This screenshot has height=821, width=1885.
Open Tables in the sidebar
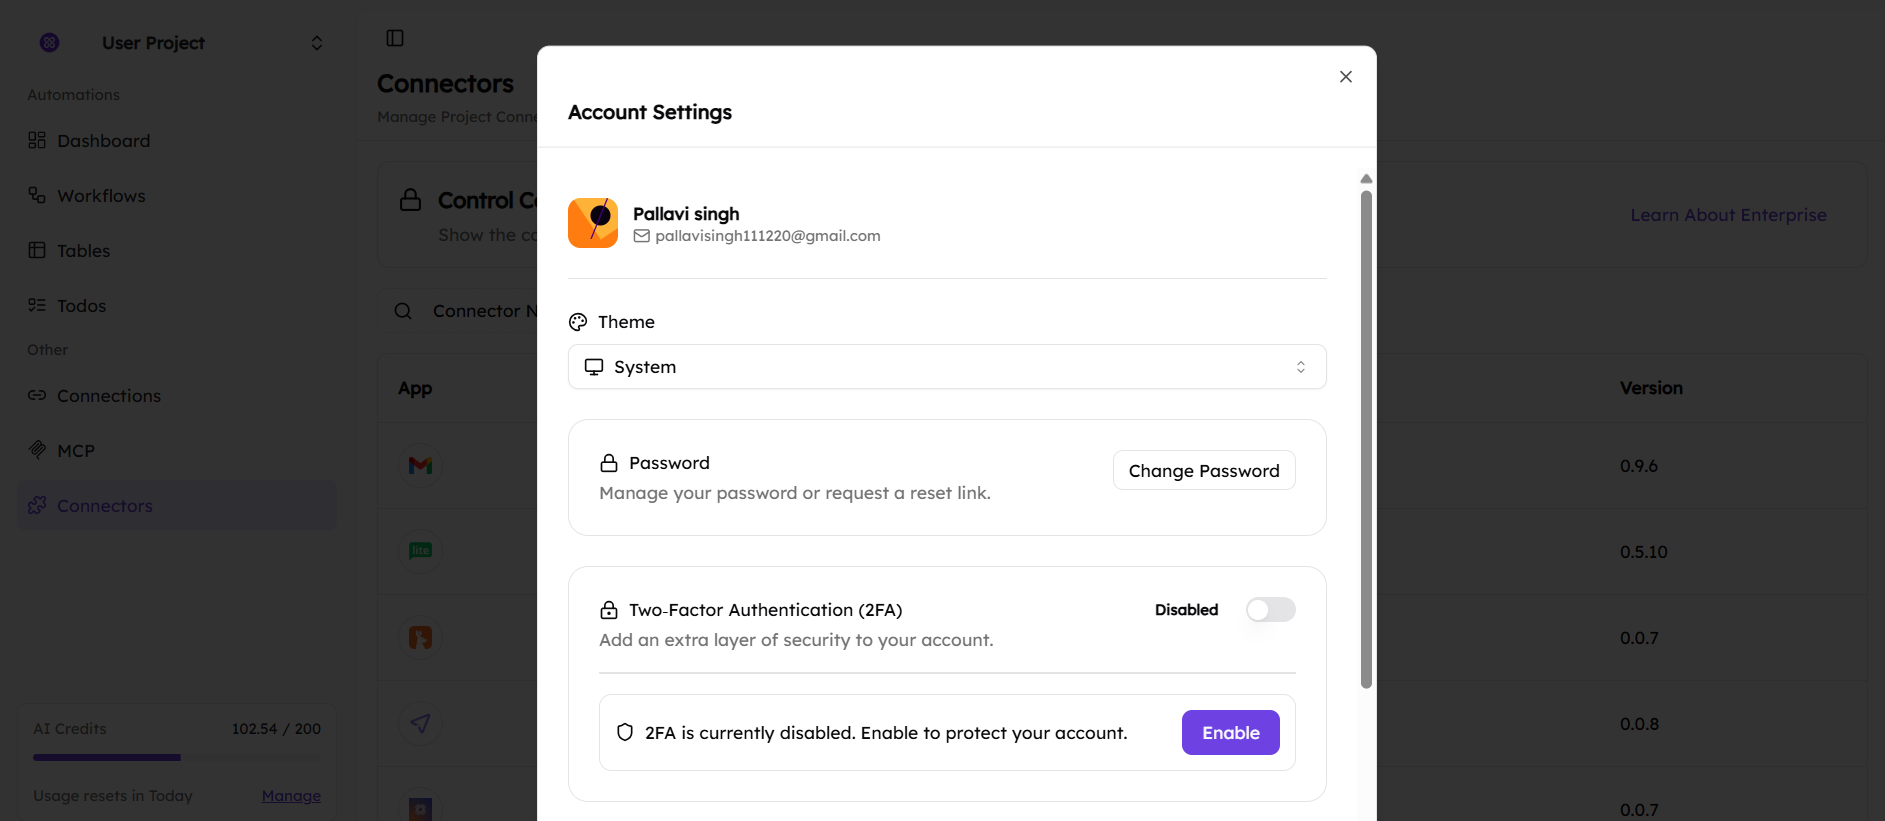(83, 251)
